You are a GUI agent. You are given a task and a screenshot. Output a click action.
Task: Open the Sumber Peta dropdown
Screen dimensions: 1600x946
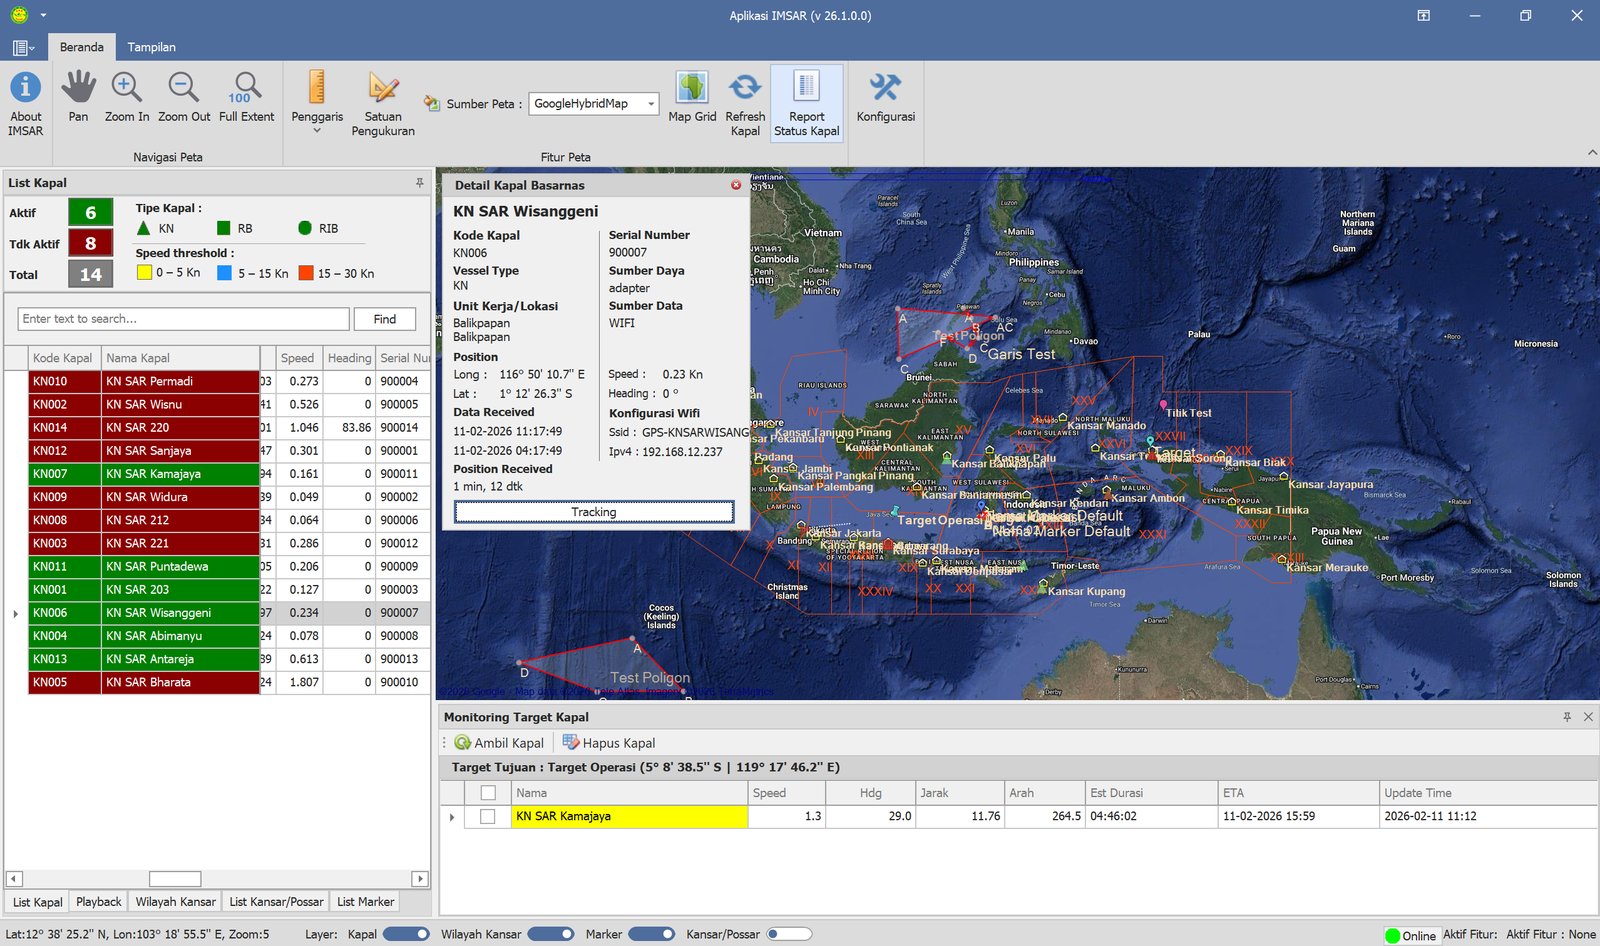click(651, 104)
